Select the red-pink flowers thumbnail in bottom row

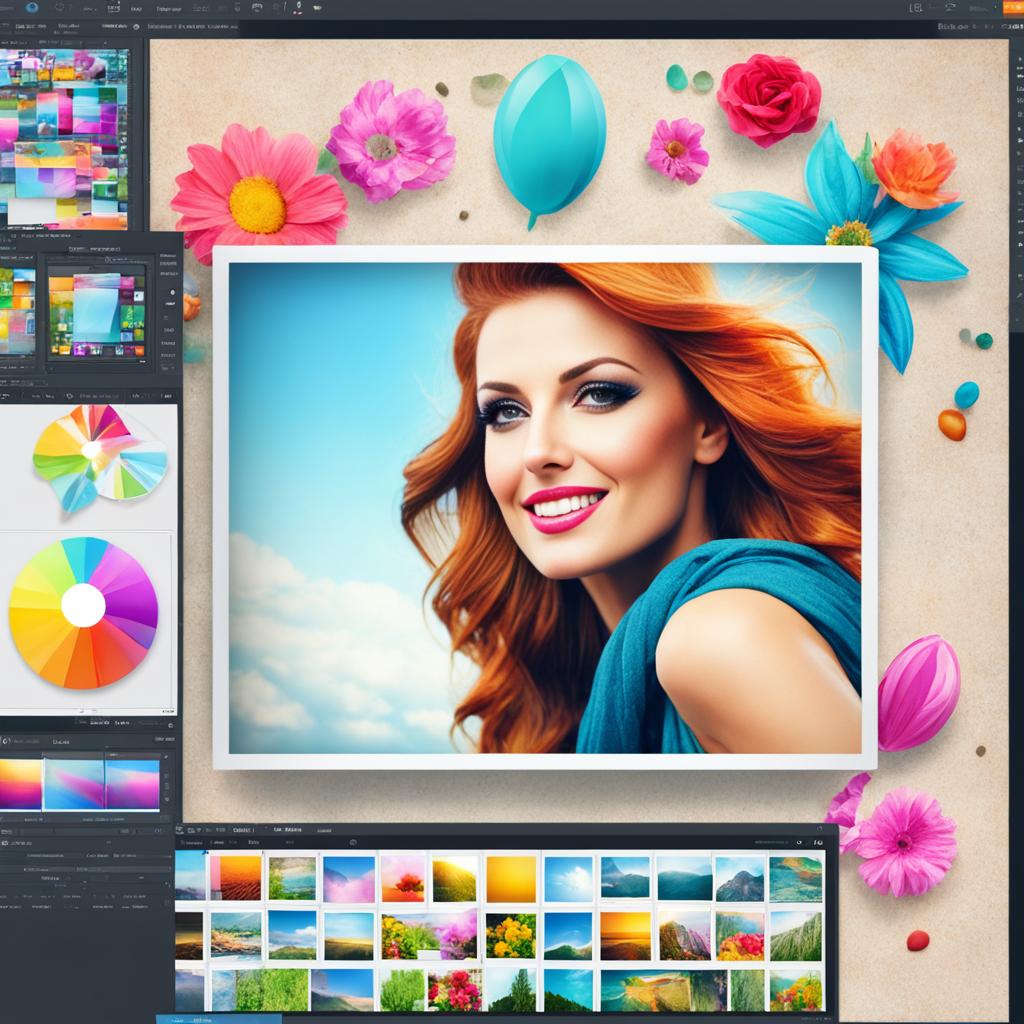tap(455, 990)
